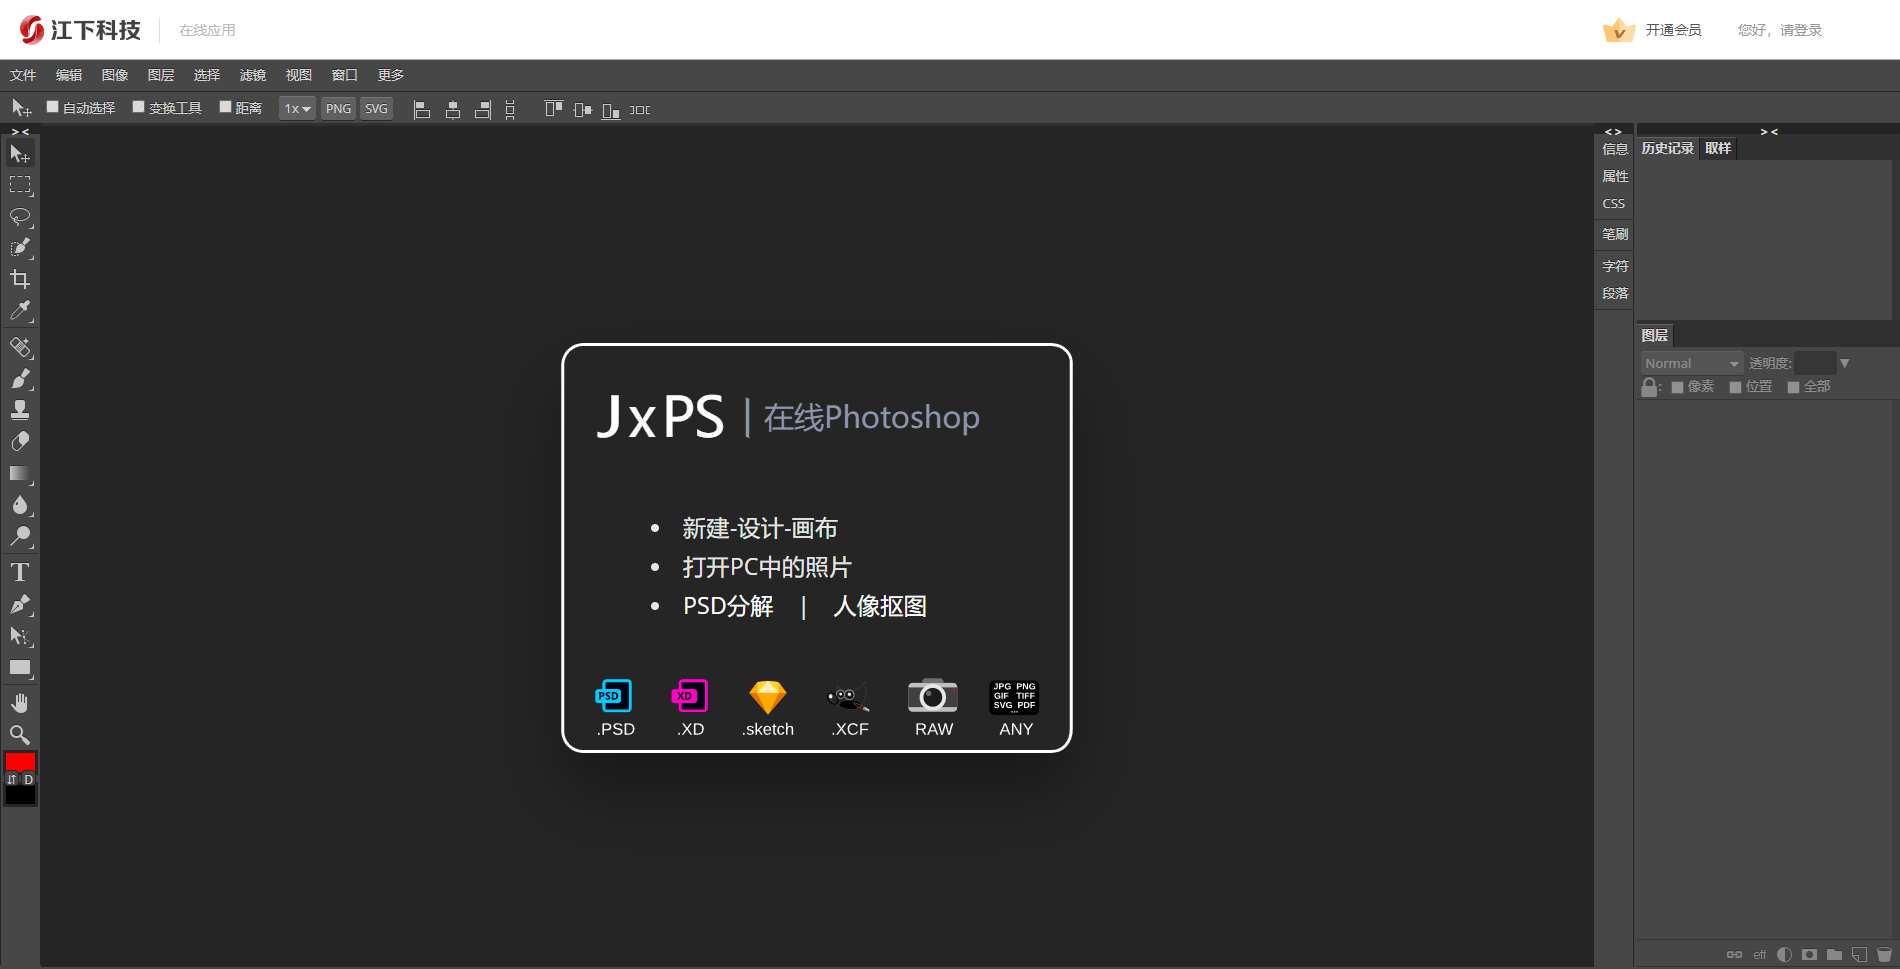Select the Move tool in left toolbar
The width and height of the screenshot is (1900, 969).
tap(20, 153)
